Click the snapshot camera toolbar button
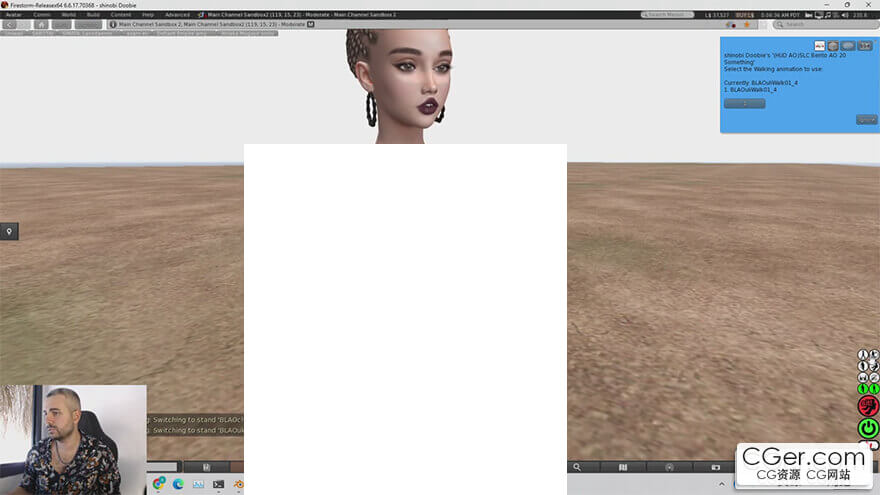880x495 pixels. coord(715,467)
